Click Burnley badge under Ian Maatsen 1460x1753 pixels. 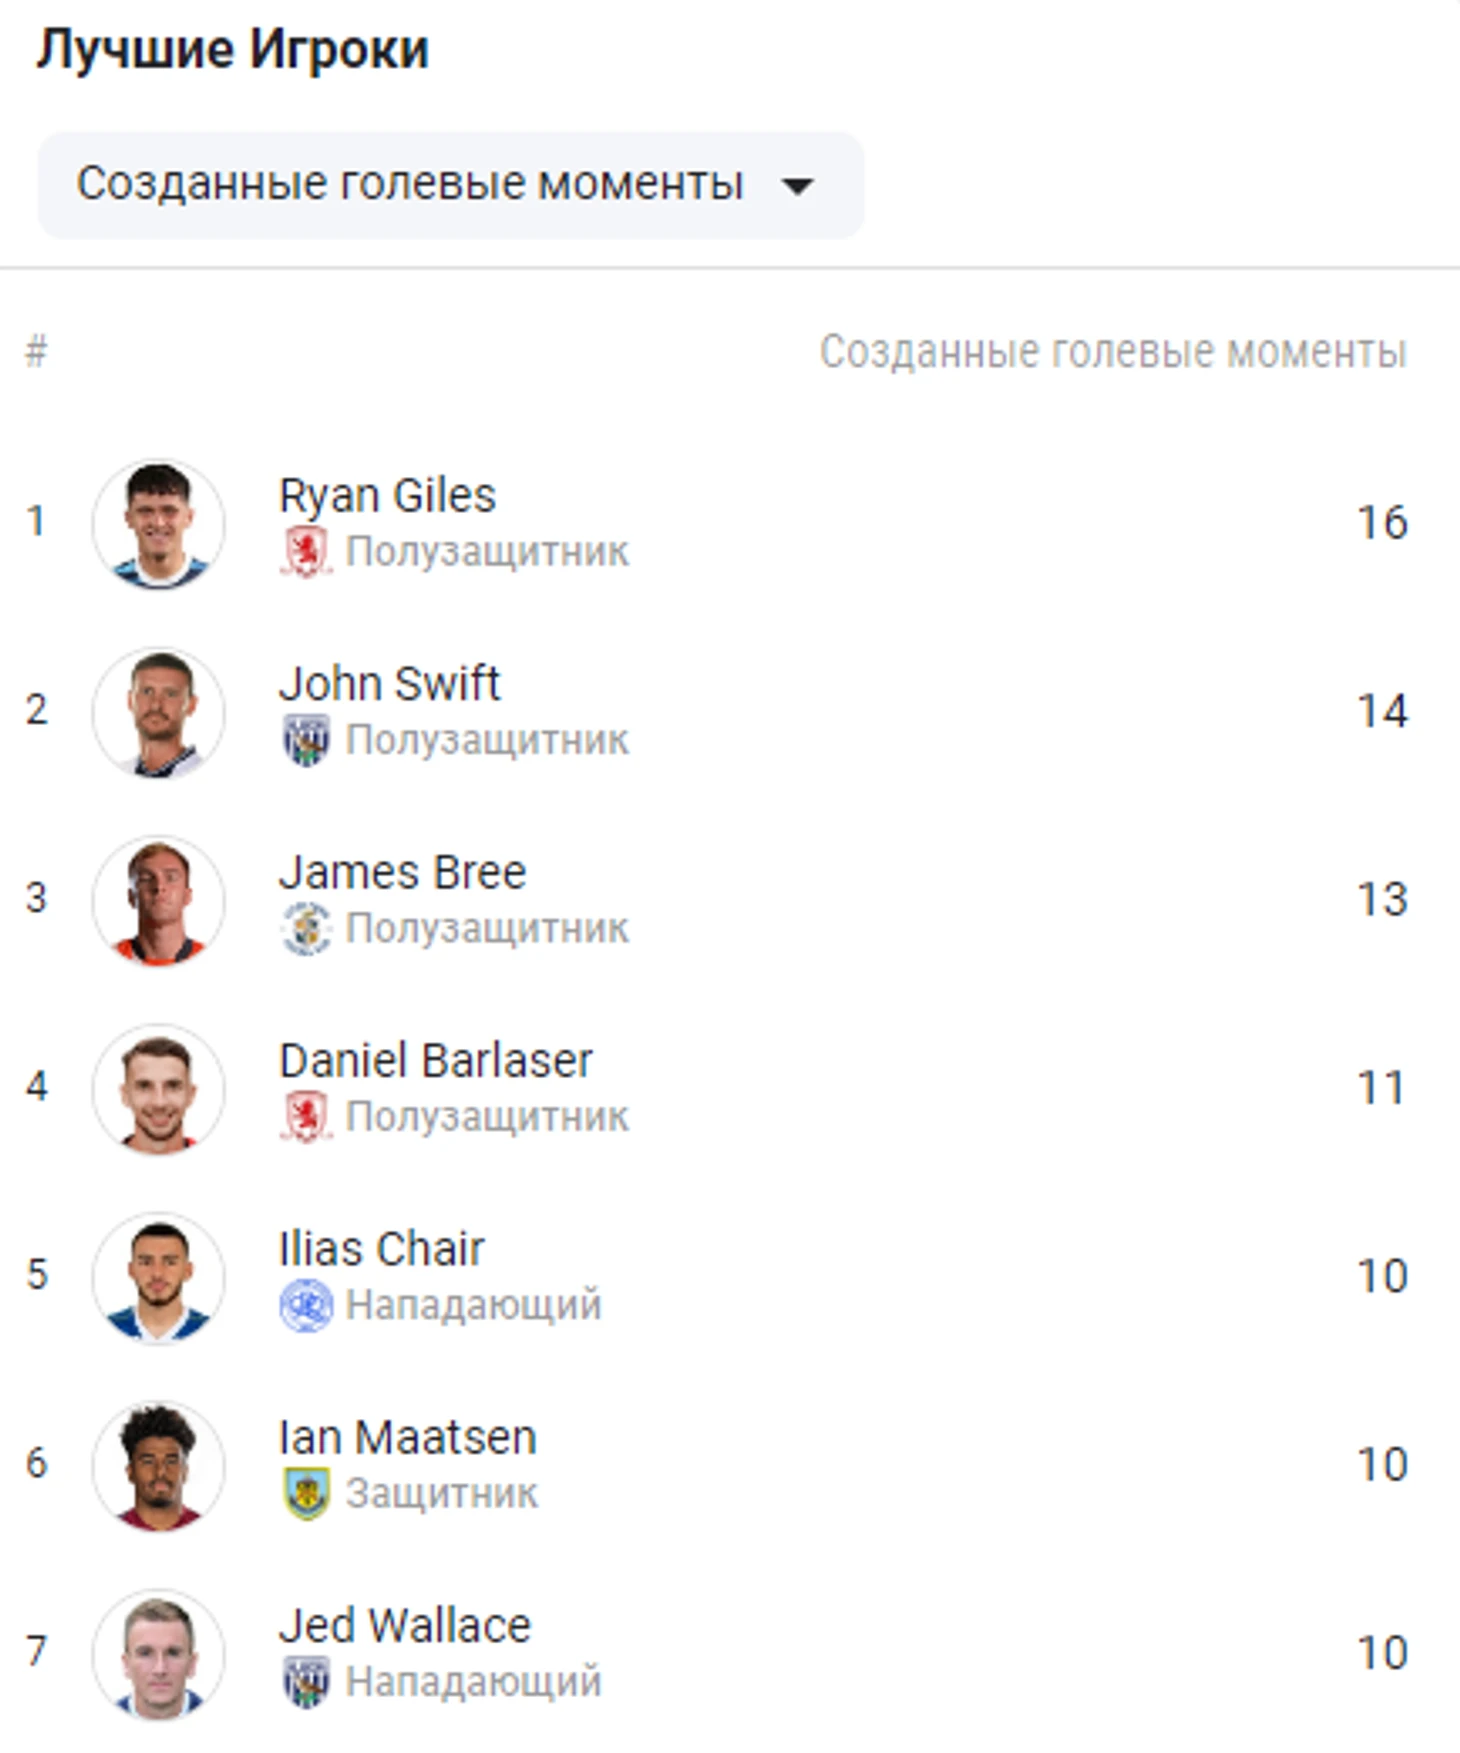pos(306,1494)
